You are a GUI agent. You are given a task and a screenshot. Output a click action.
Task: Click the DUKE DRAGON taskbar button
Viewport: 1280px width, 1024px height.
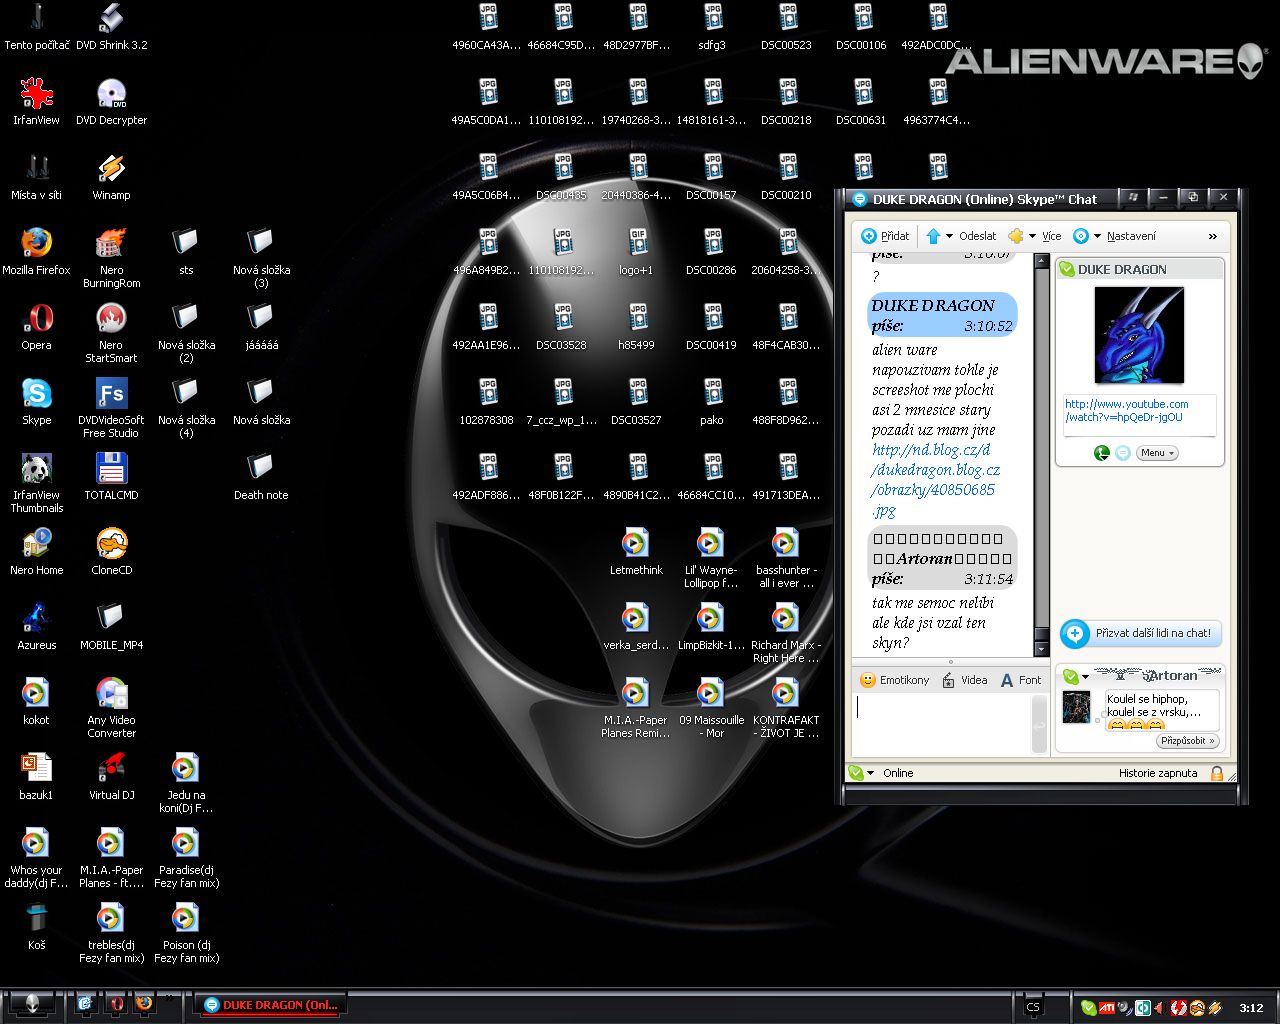[271, 1005]
